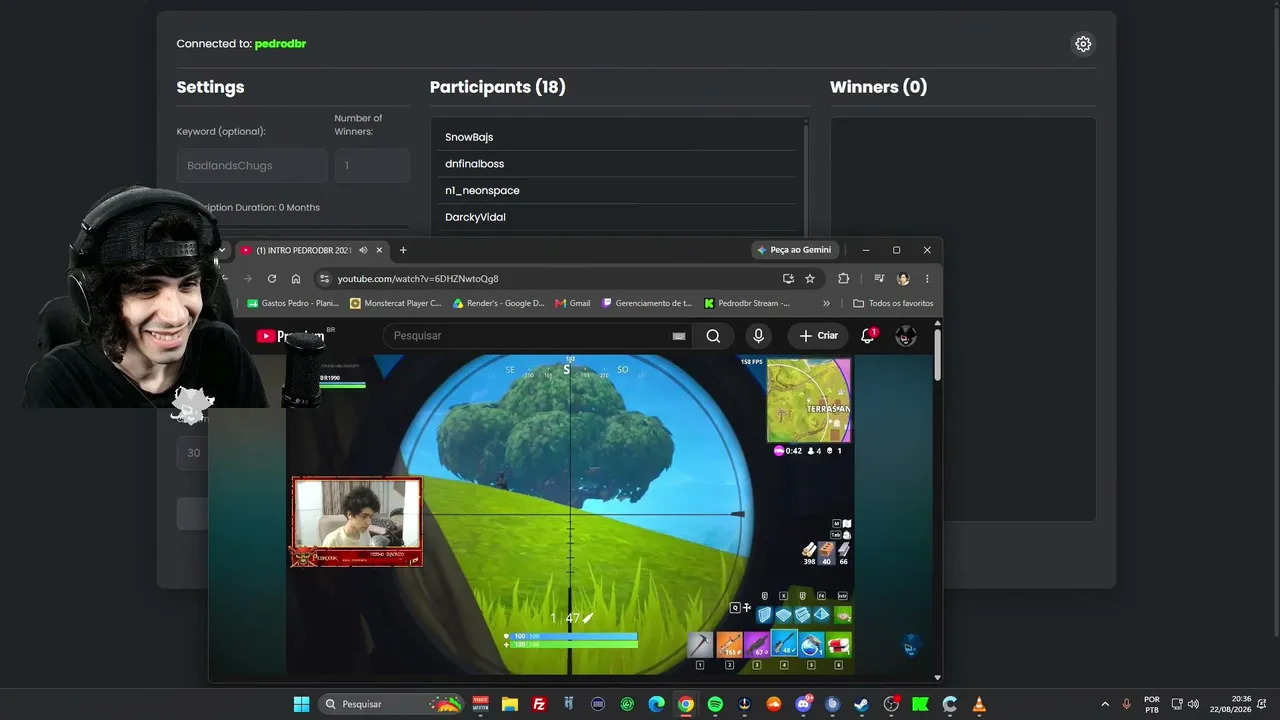The width and height of the screenshot is (1280, 720).
Task: Open YouTube notifications bell
Action: click(868, 336)
